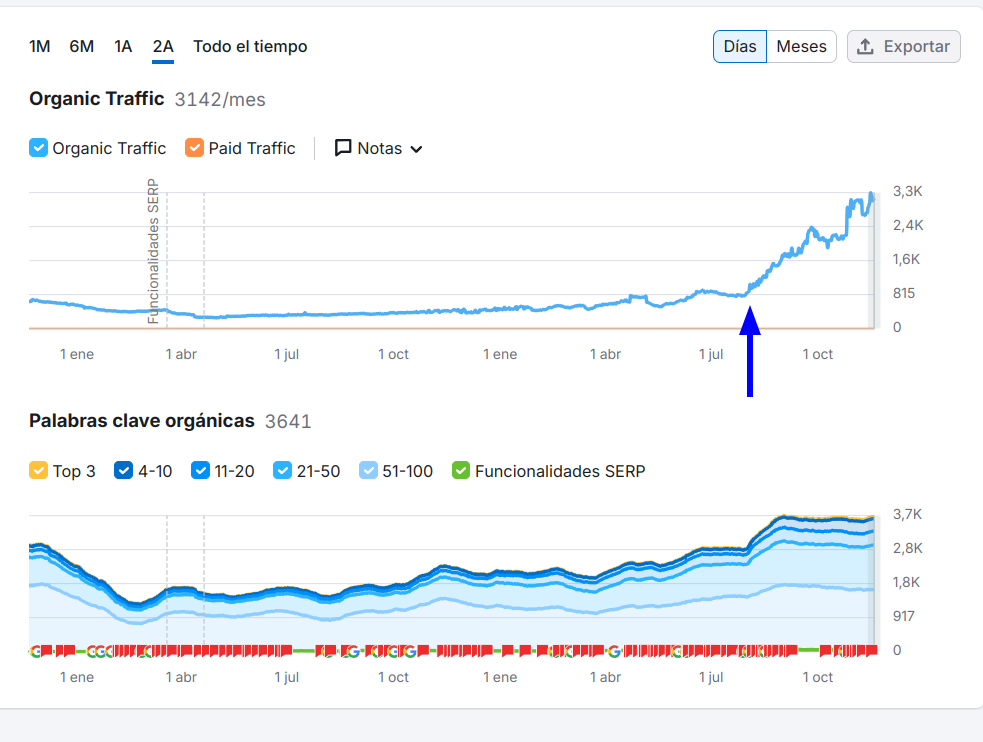Hide the 11-20 positions series
This screenshot has height=742, width=983.
point(200,471)
